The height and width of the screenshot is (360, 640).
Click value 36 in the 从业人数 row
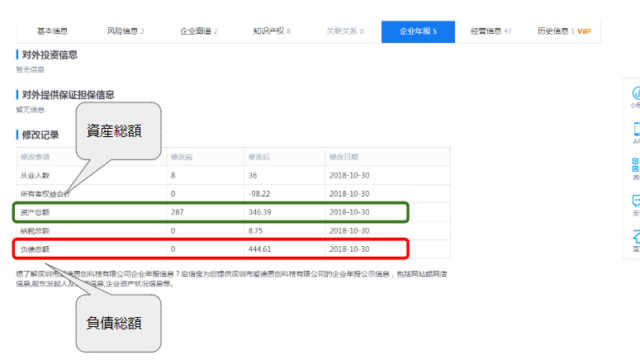point(253,176)
